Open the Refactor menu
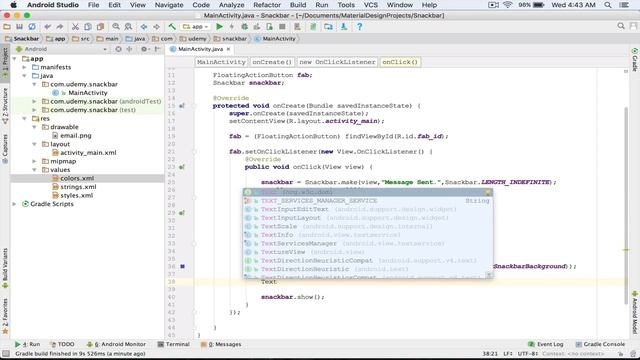 [x=267, y=5]
